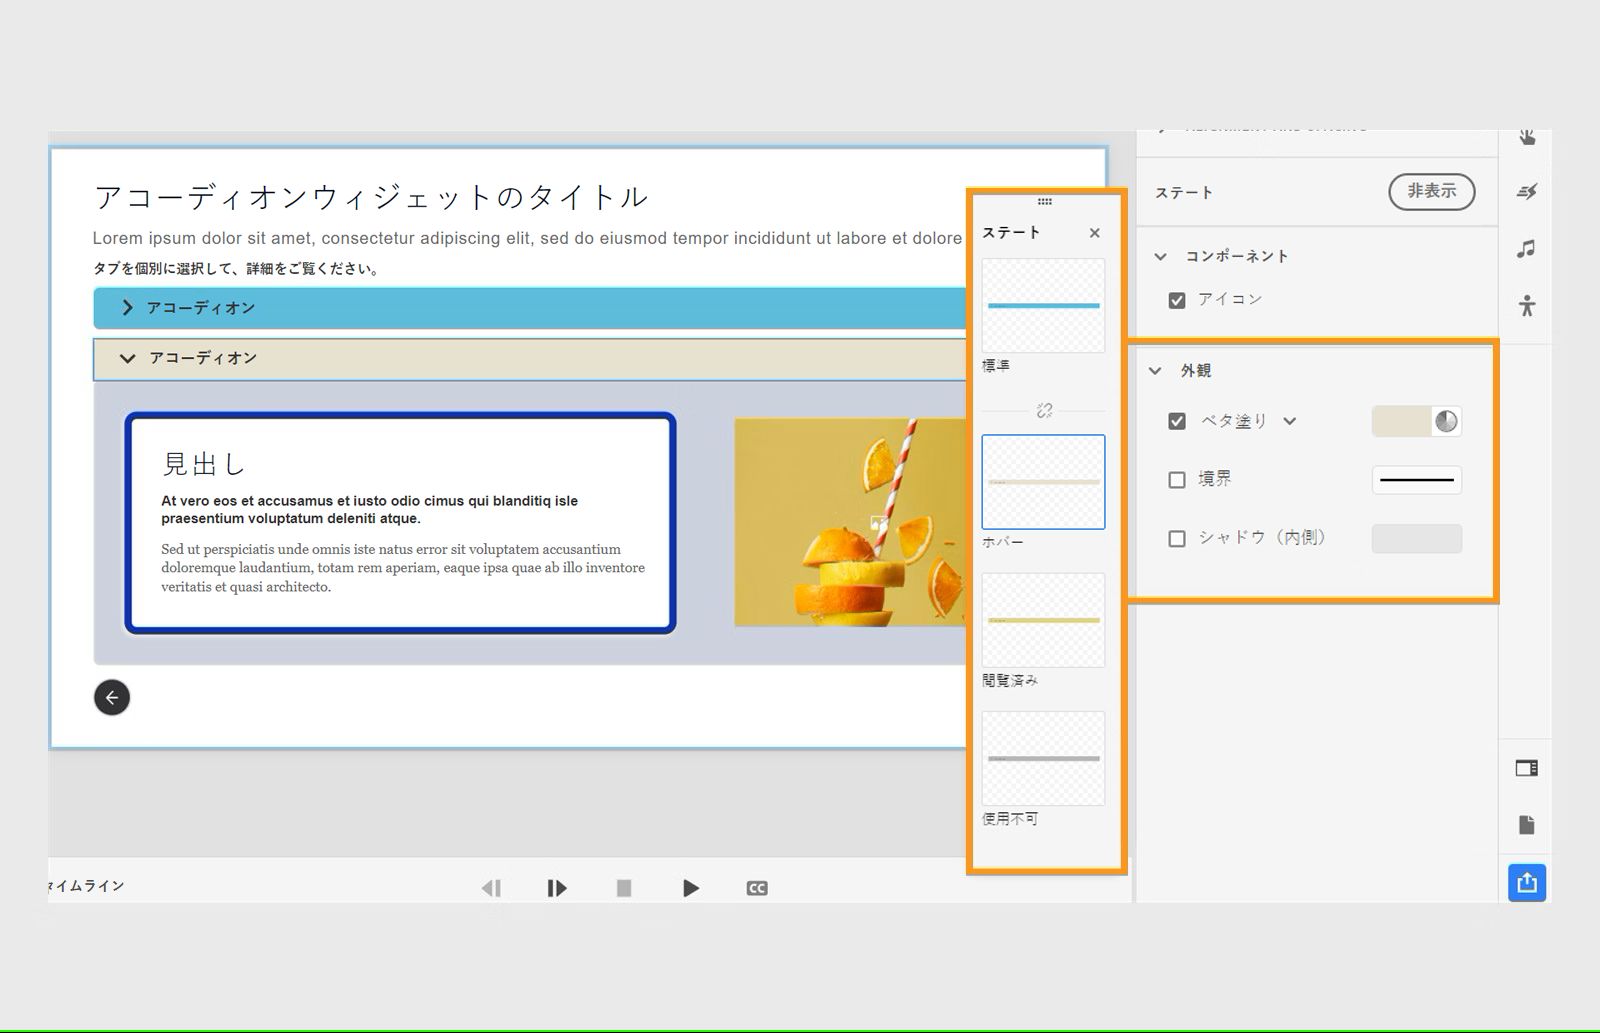Click the 非表示 button in the ステート panel
Image resolution: width=1600 pixels, height=1033 pixels.
(1431, 192)
